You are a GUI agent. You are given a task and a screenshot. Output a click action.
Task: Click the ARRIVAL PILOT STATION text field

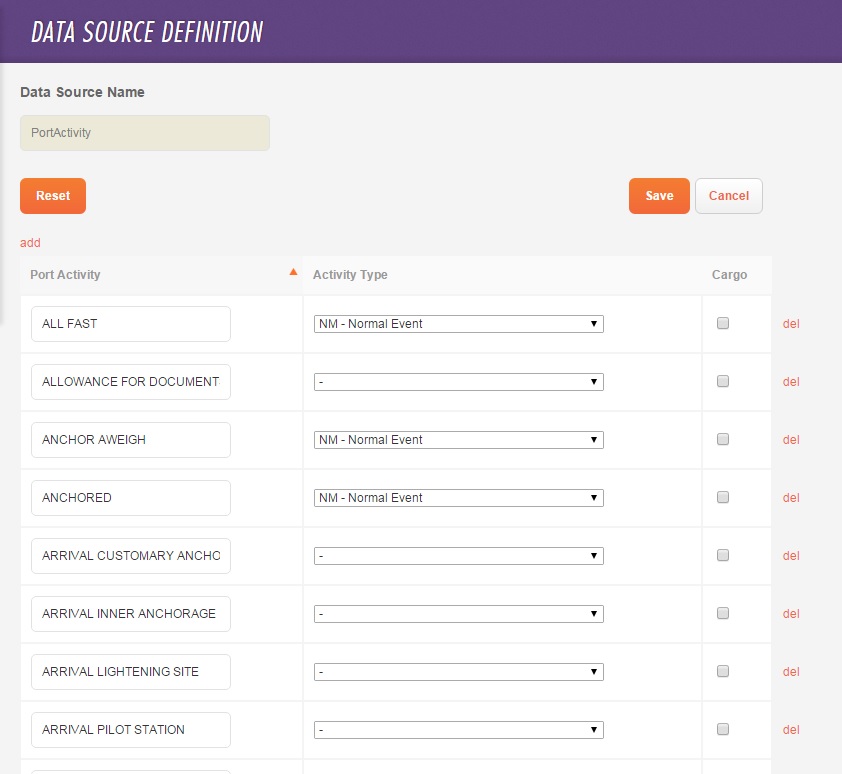tap(131, 730)
